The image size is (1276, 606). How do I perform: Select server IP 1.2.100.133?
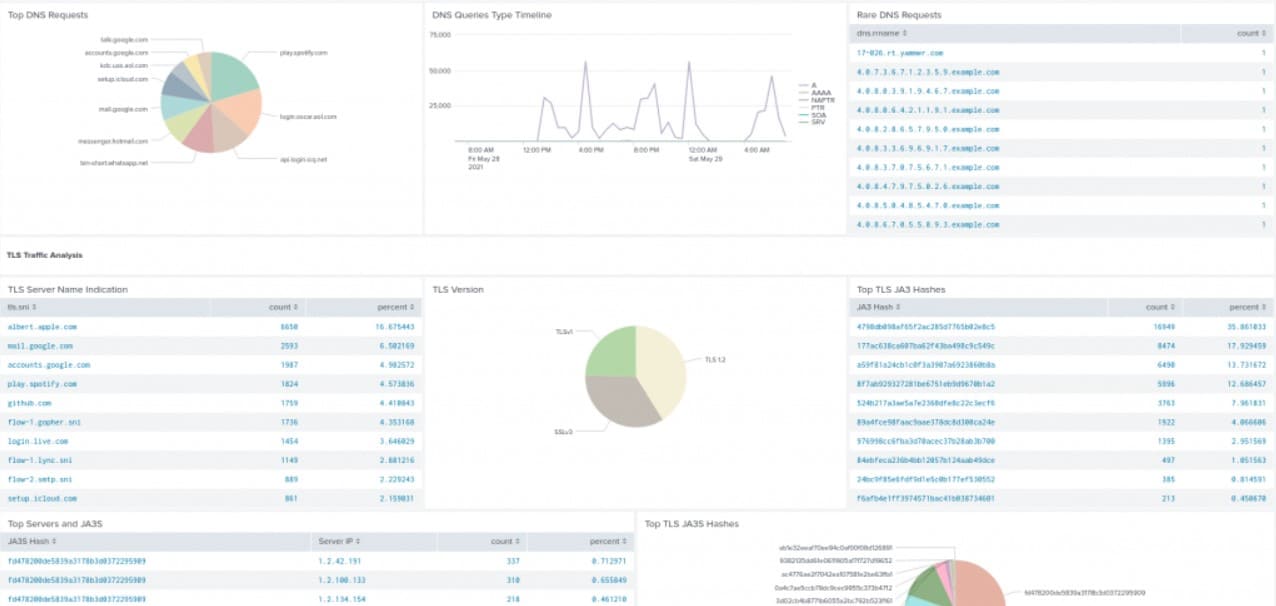342,580
